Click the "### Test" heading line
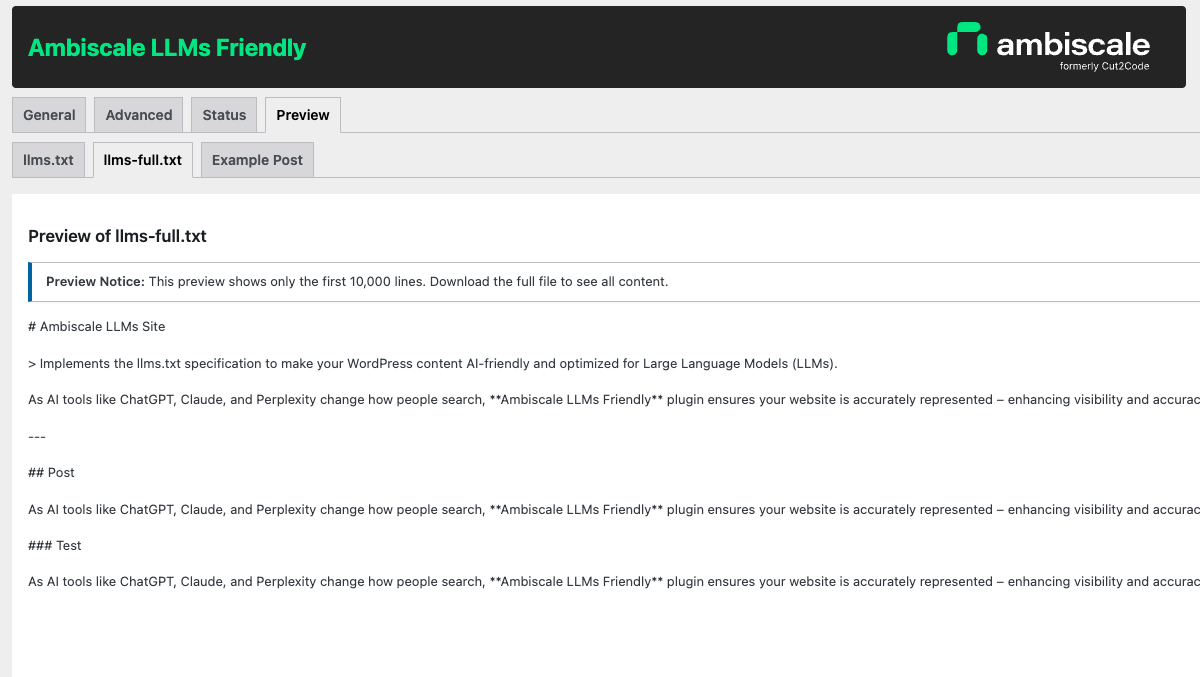 pyautogui.click(x=55, y=545)
